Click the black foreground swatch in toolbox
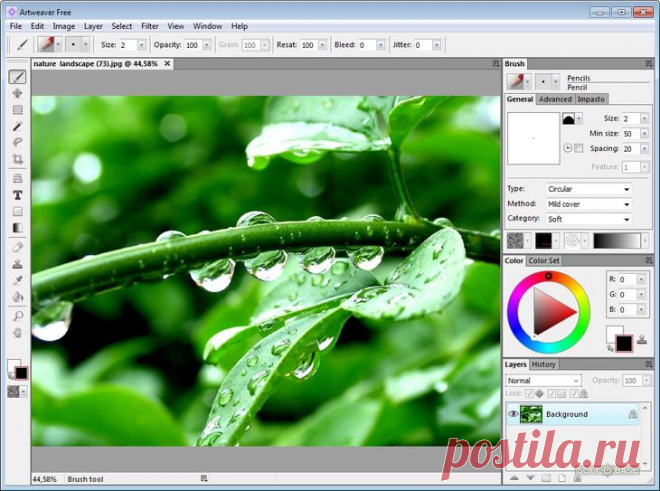Viewport: 660px width, 491px height. [21, 373]
